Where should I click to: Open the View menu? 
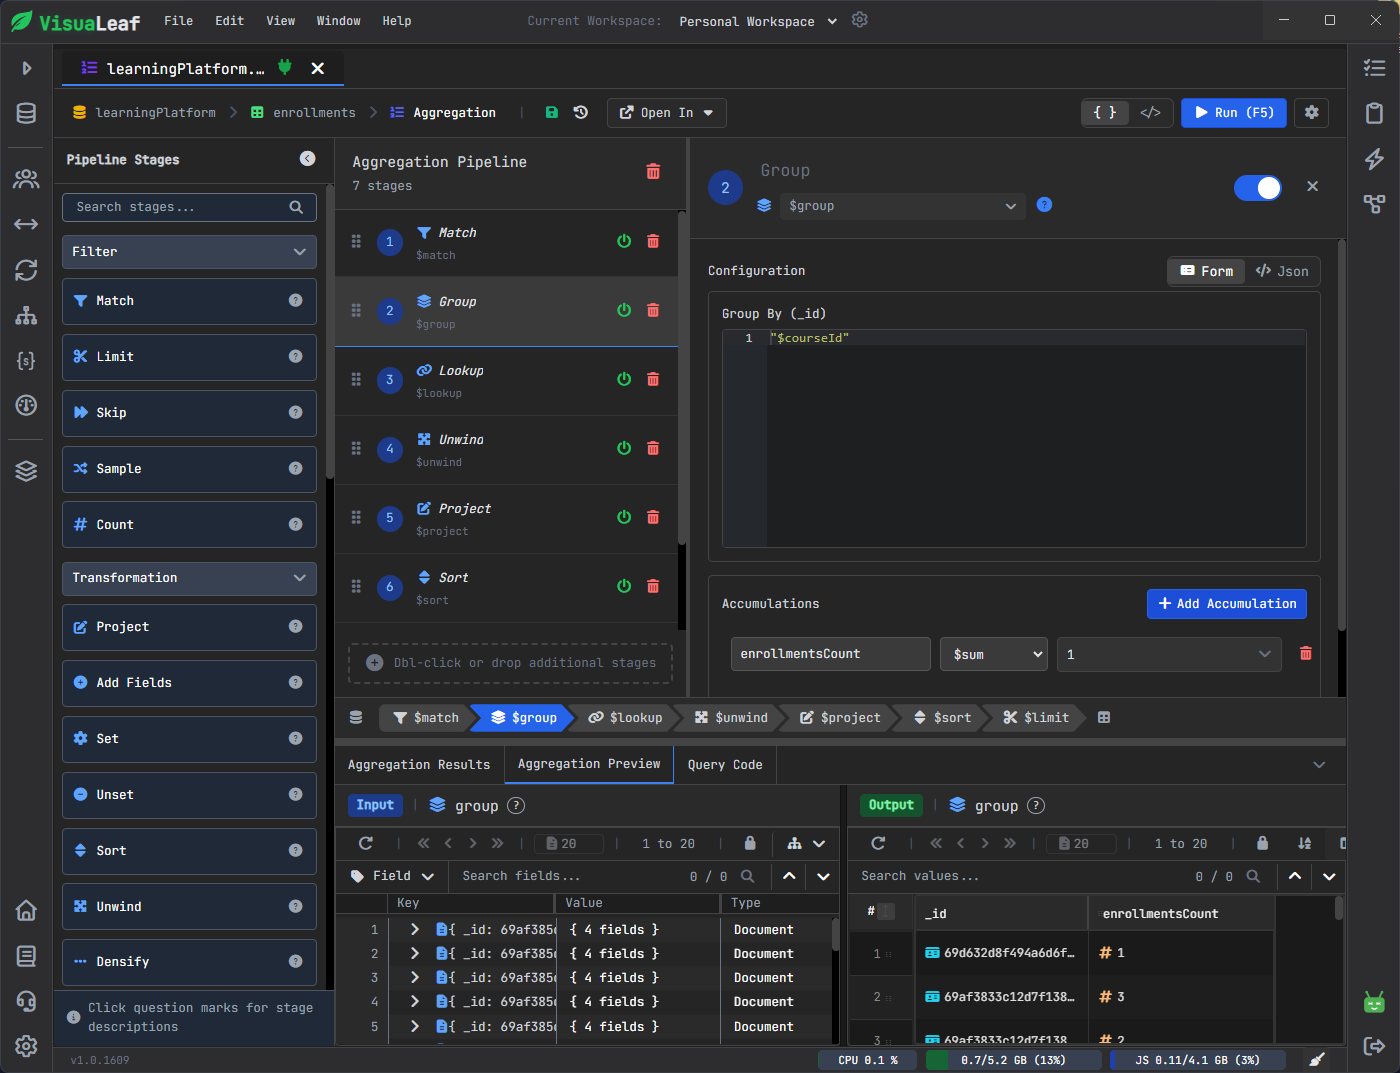[x=281, y=20]
